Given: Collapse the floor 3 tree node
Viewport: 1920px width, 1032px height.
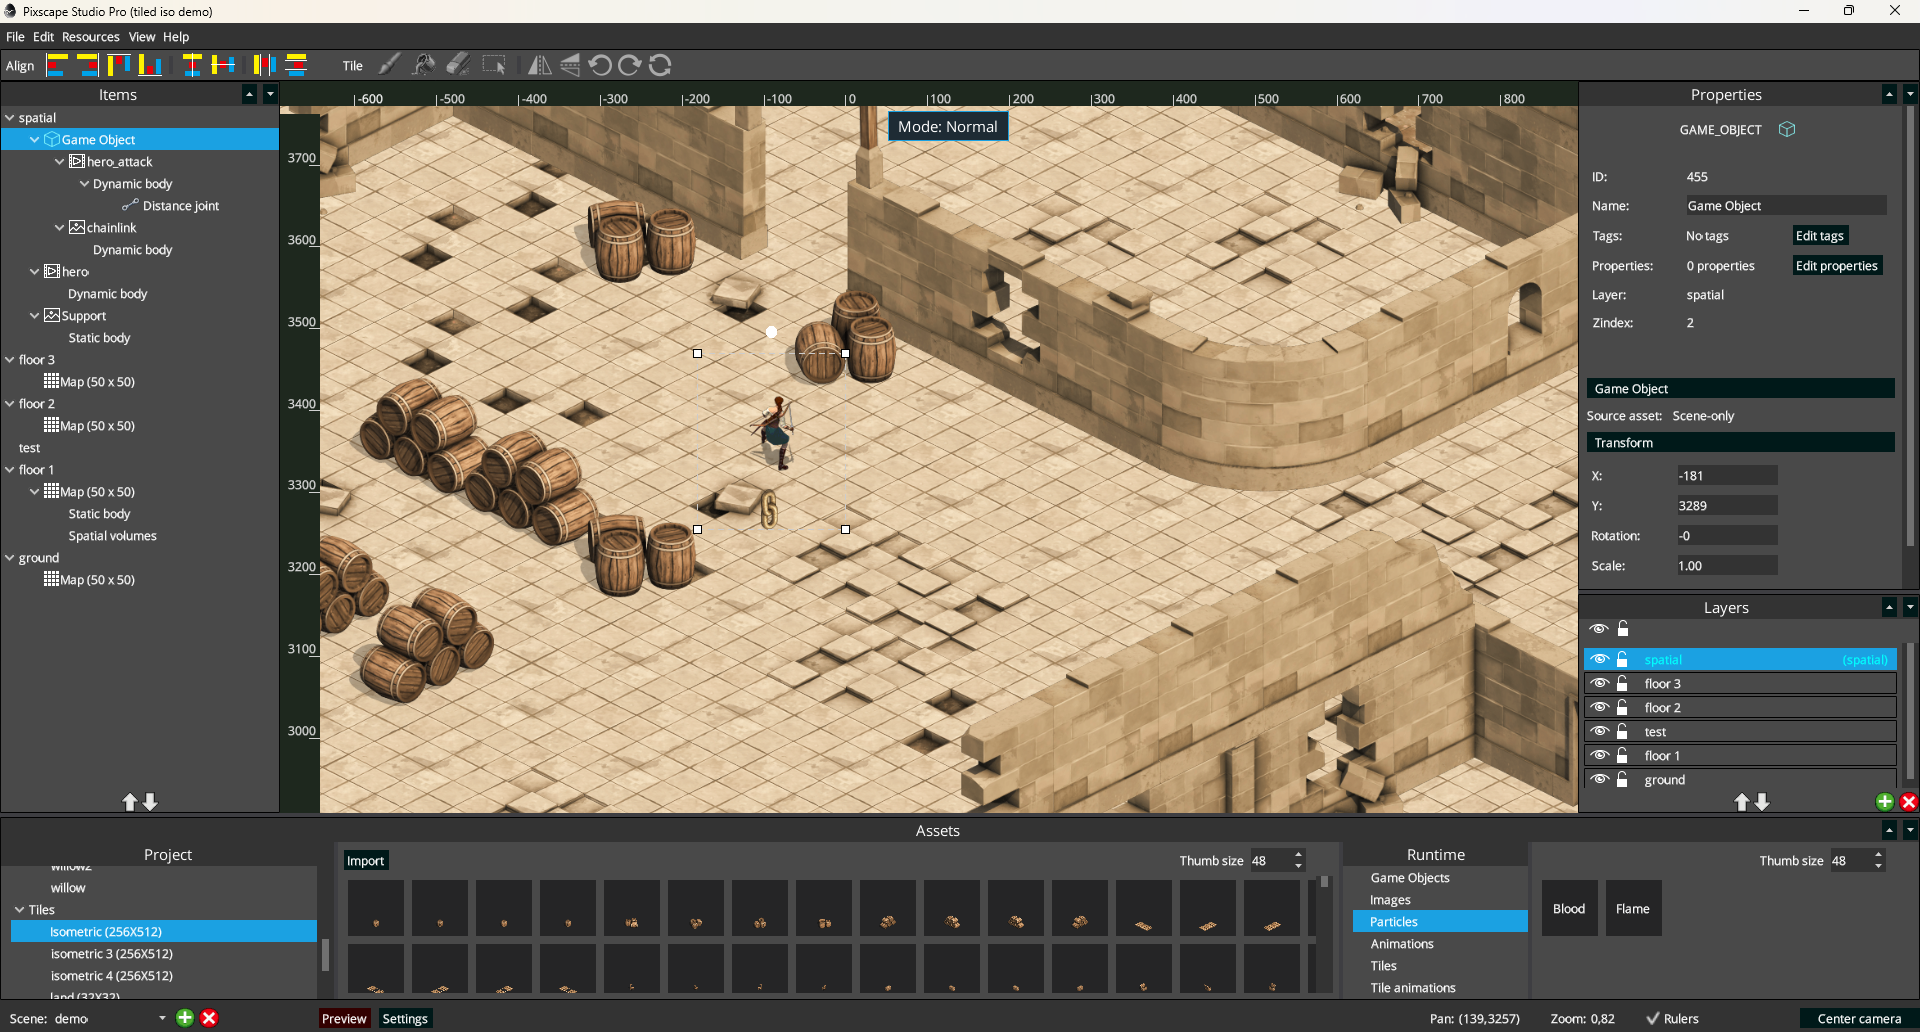Looking at the screenshot, I should tap(10, 360).
